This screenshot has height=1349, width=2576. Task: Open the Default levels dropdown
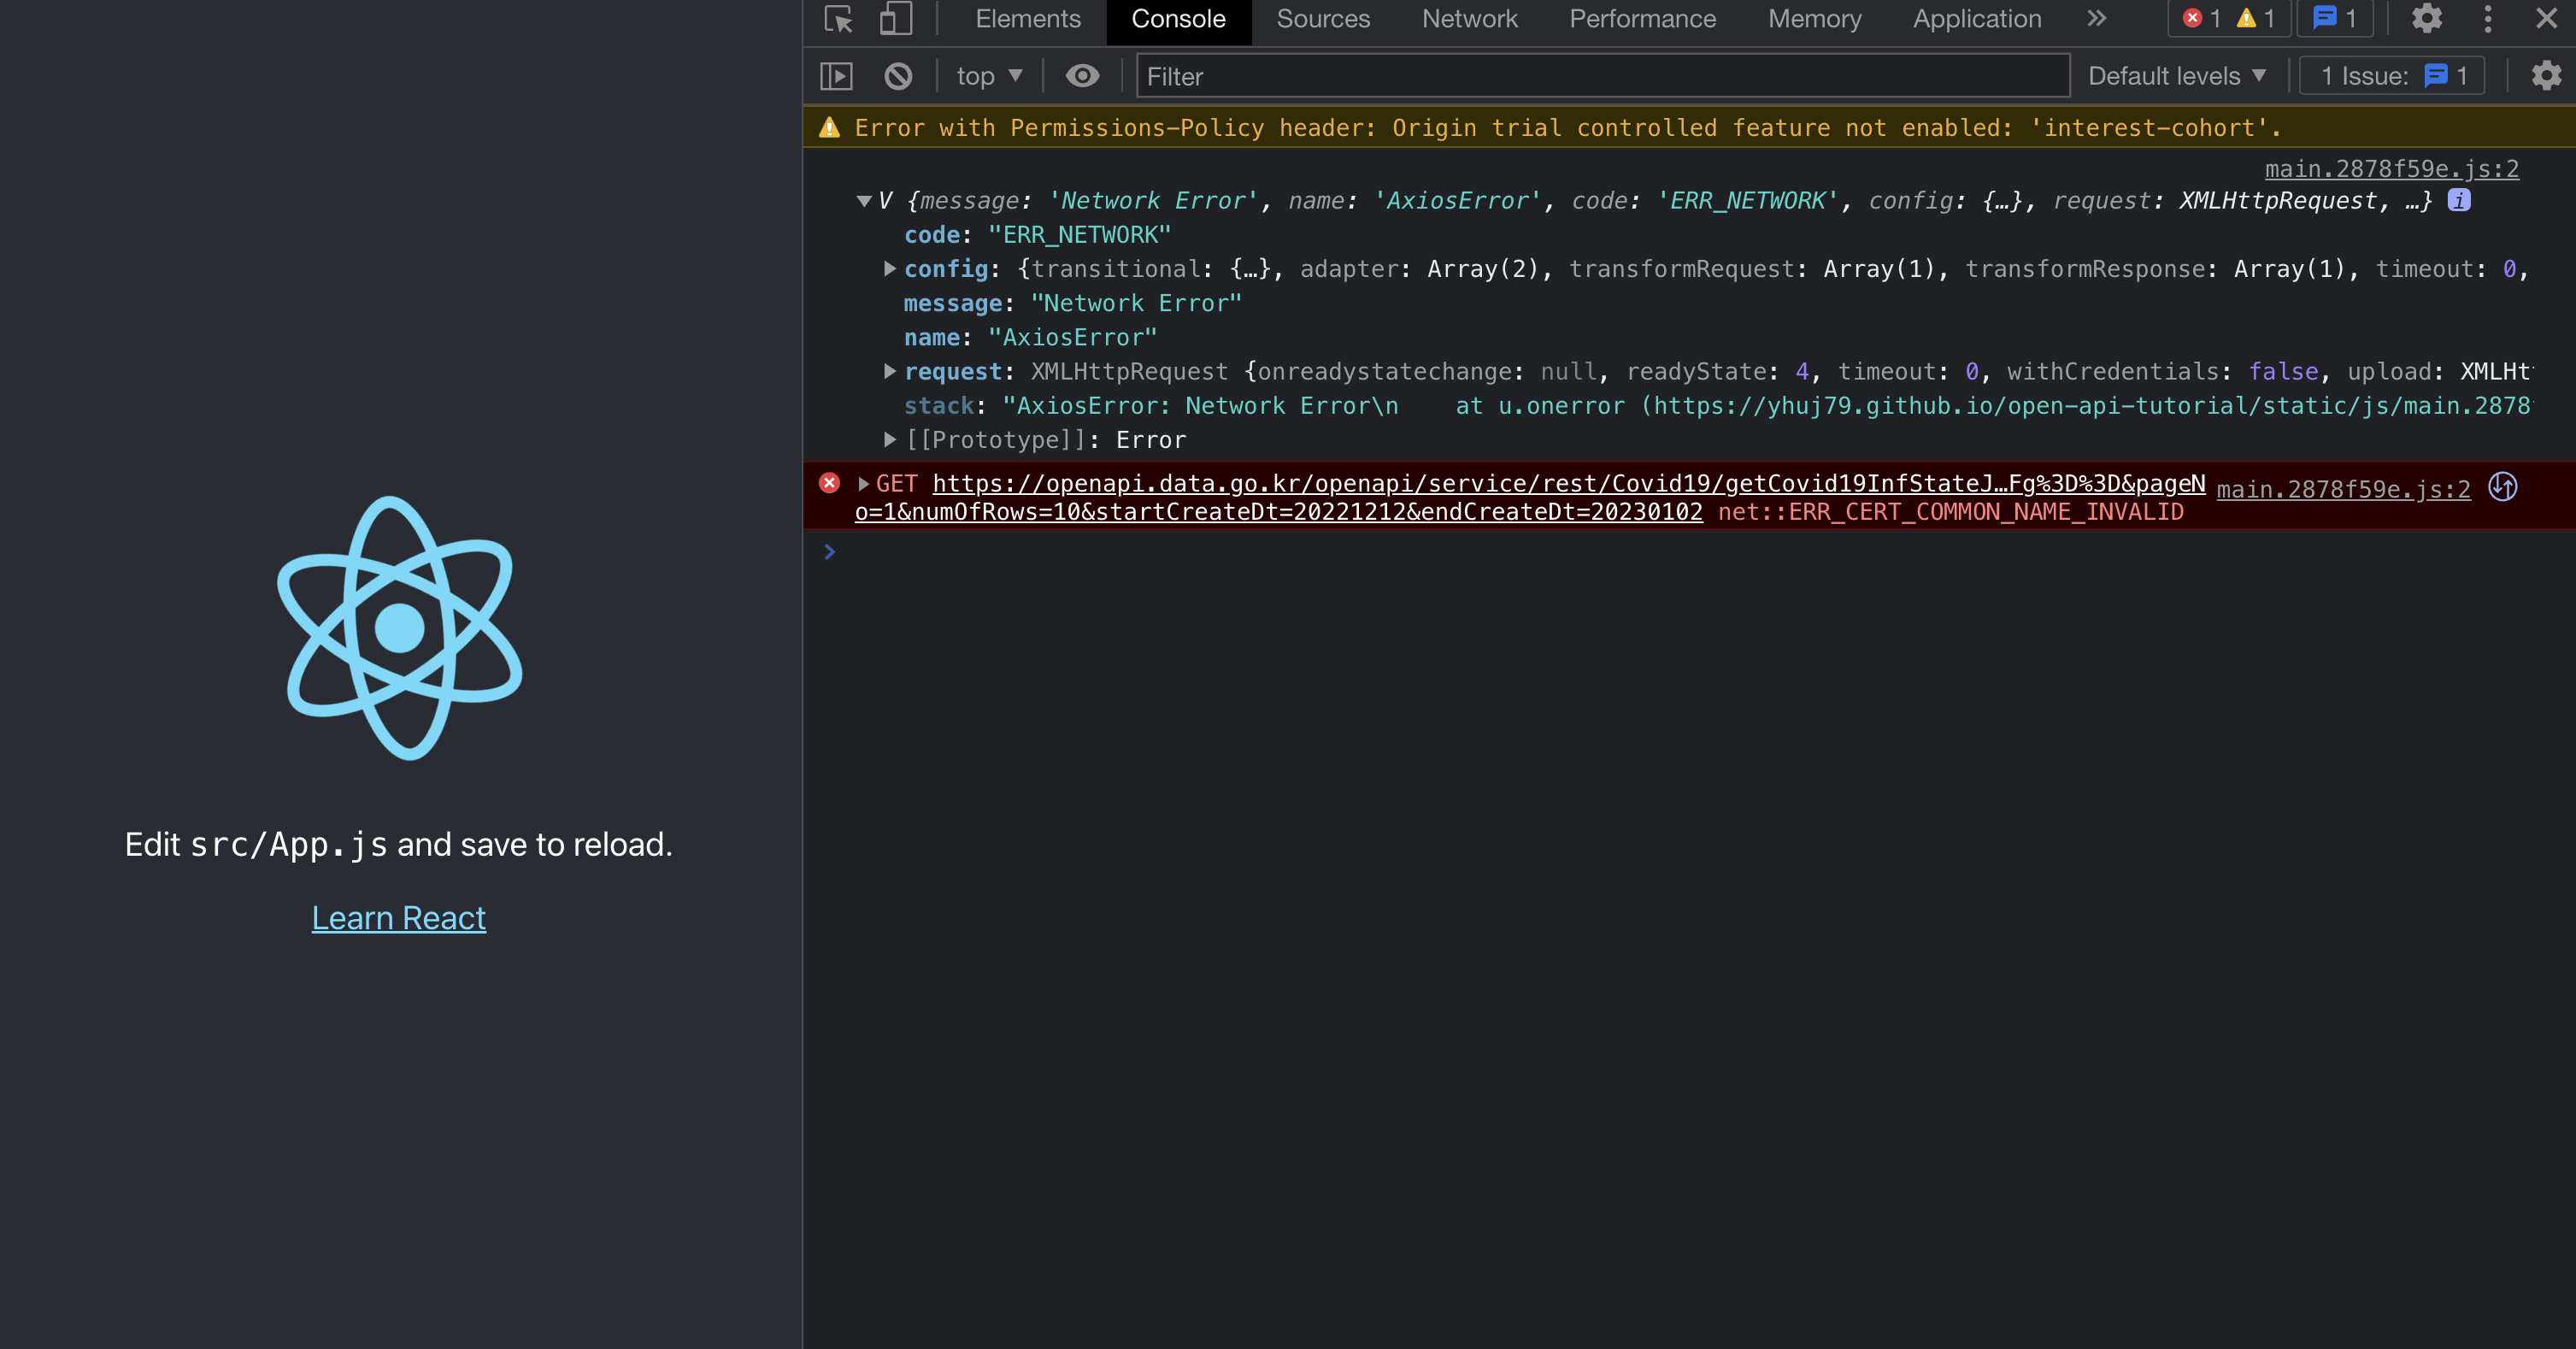tap(2176, 76)
